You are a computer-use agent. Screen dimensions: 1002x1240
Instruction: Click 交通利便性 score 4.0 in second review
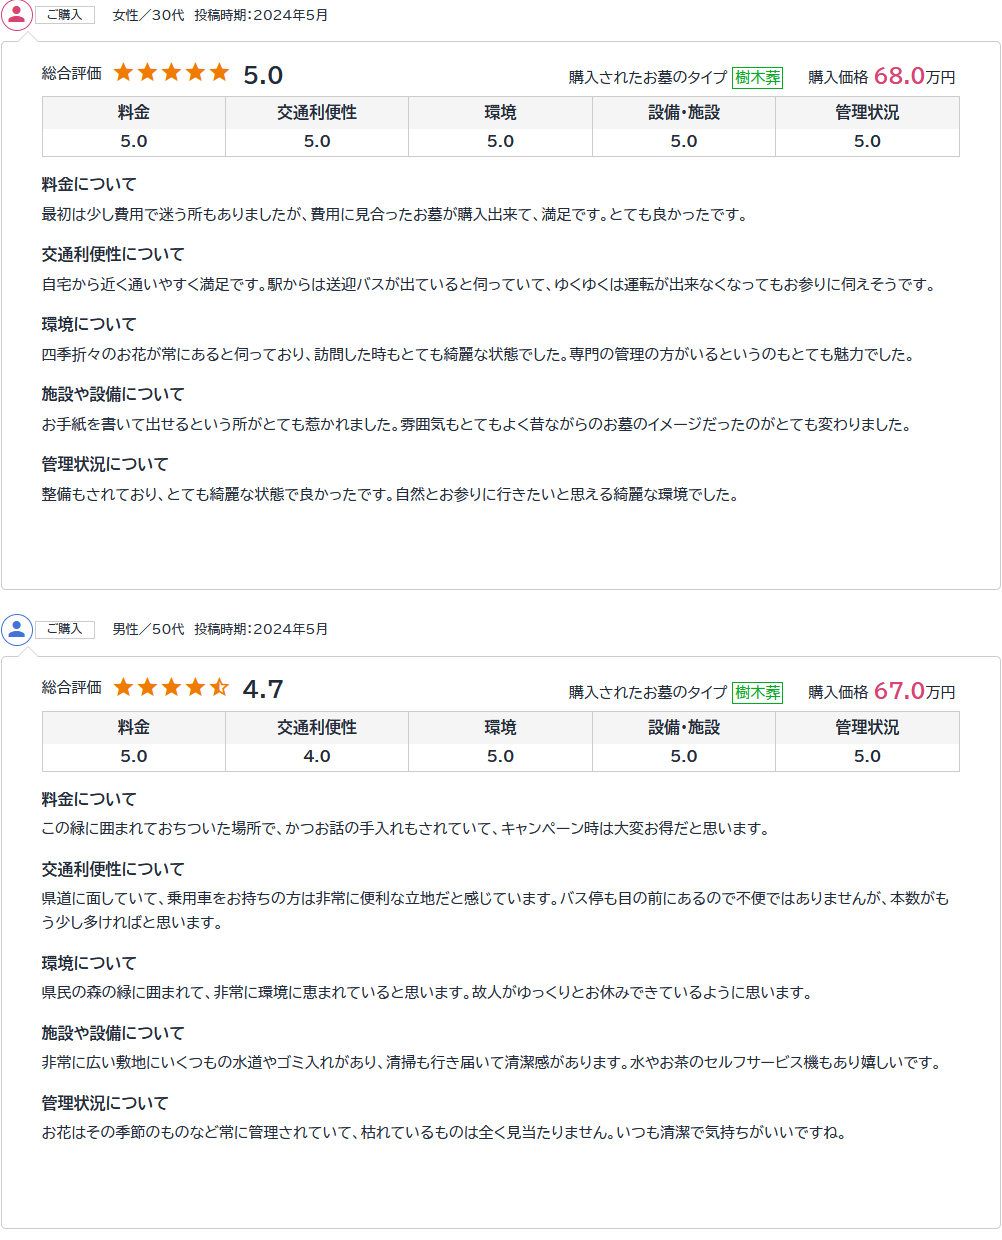click(317, 757)
